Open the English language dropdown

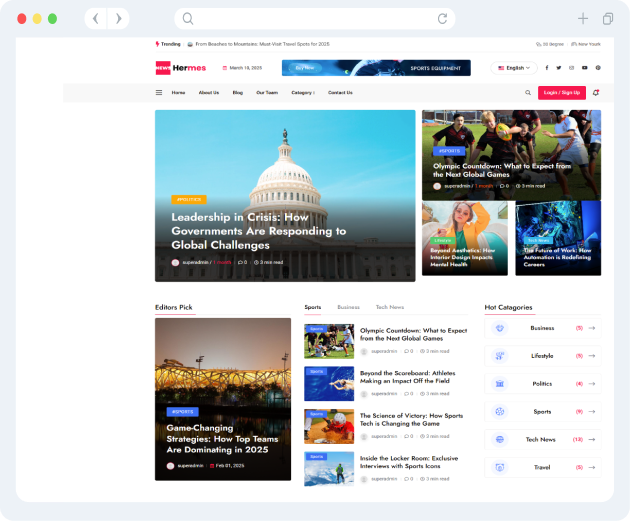coord(514,68)
